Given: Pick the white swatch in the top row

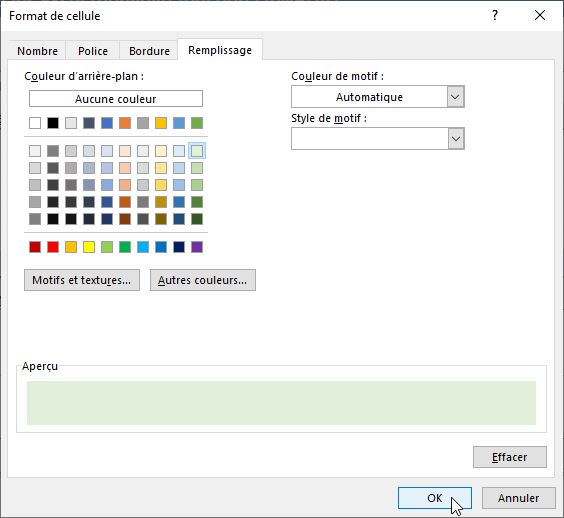Looking at the screenshot, I should coord(35,123).
